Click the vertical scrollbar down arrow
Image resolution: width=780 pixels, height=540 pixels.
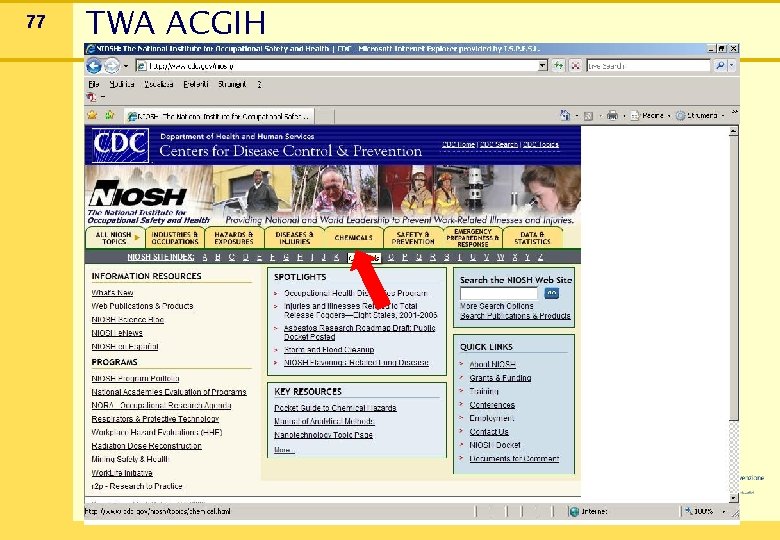tap(733, 497)
